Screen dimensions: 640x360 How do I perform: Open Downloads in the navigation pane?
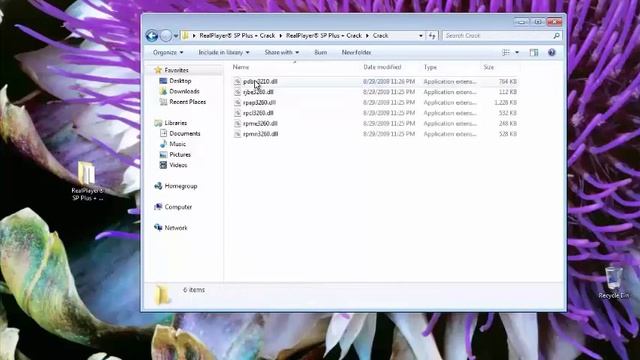click(184, 91)
